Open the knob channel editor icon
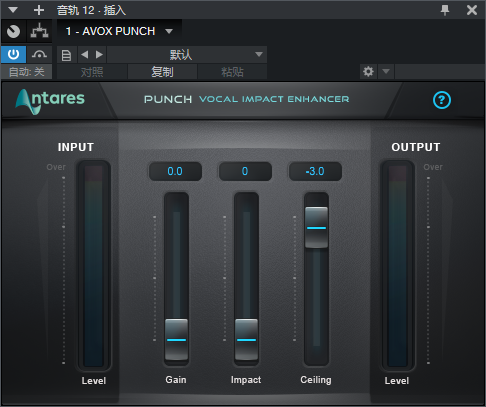The width and height of the screenshot is (486, 407). click(13, 31)
